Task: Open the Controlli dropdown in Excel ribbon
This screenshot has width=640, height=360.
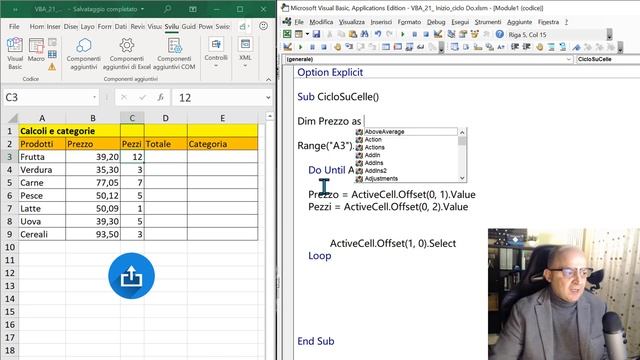Action: 216,53
